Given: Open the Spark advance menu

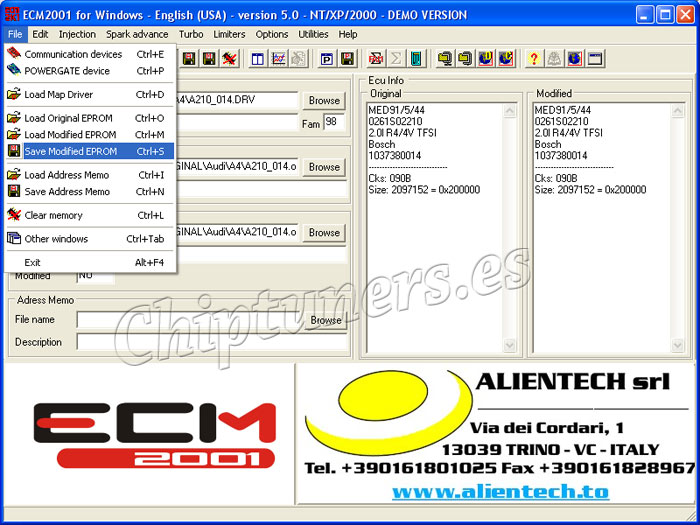Looking at the screenshot, I should 137,34.
